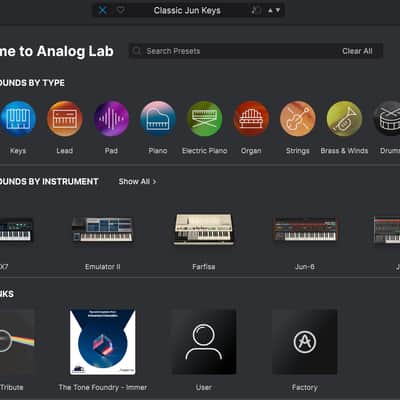Select the Electric Piano type icon
The image size is (400, 400).
pyautogui.click(x=205, y=118)
